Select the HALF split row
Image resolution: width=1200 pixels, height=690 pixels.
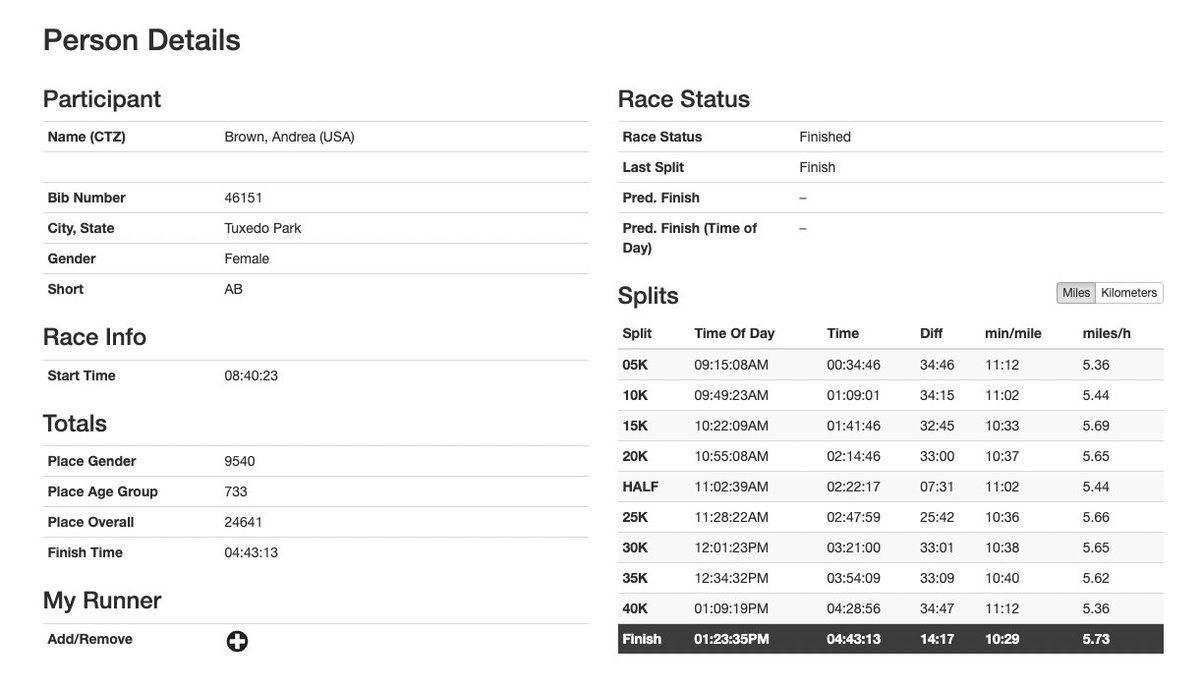pyautogui.click(x=890, y=486)
